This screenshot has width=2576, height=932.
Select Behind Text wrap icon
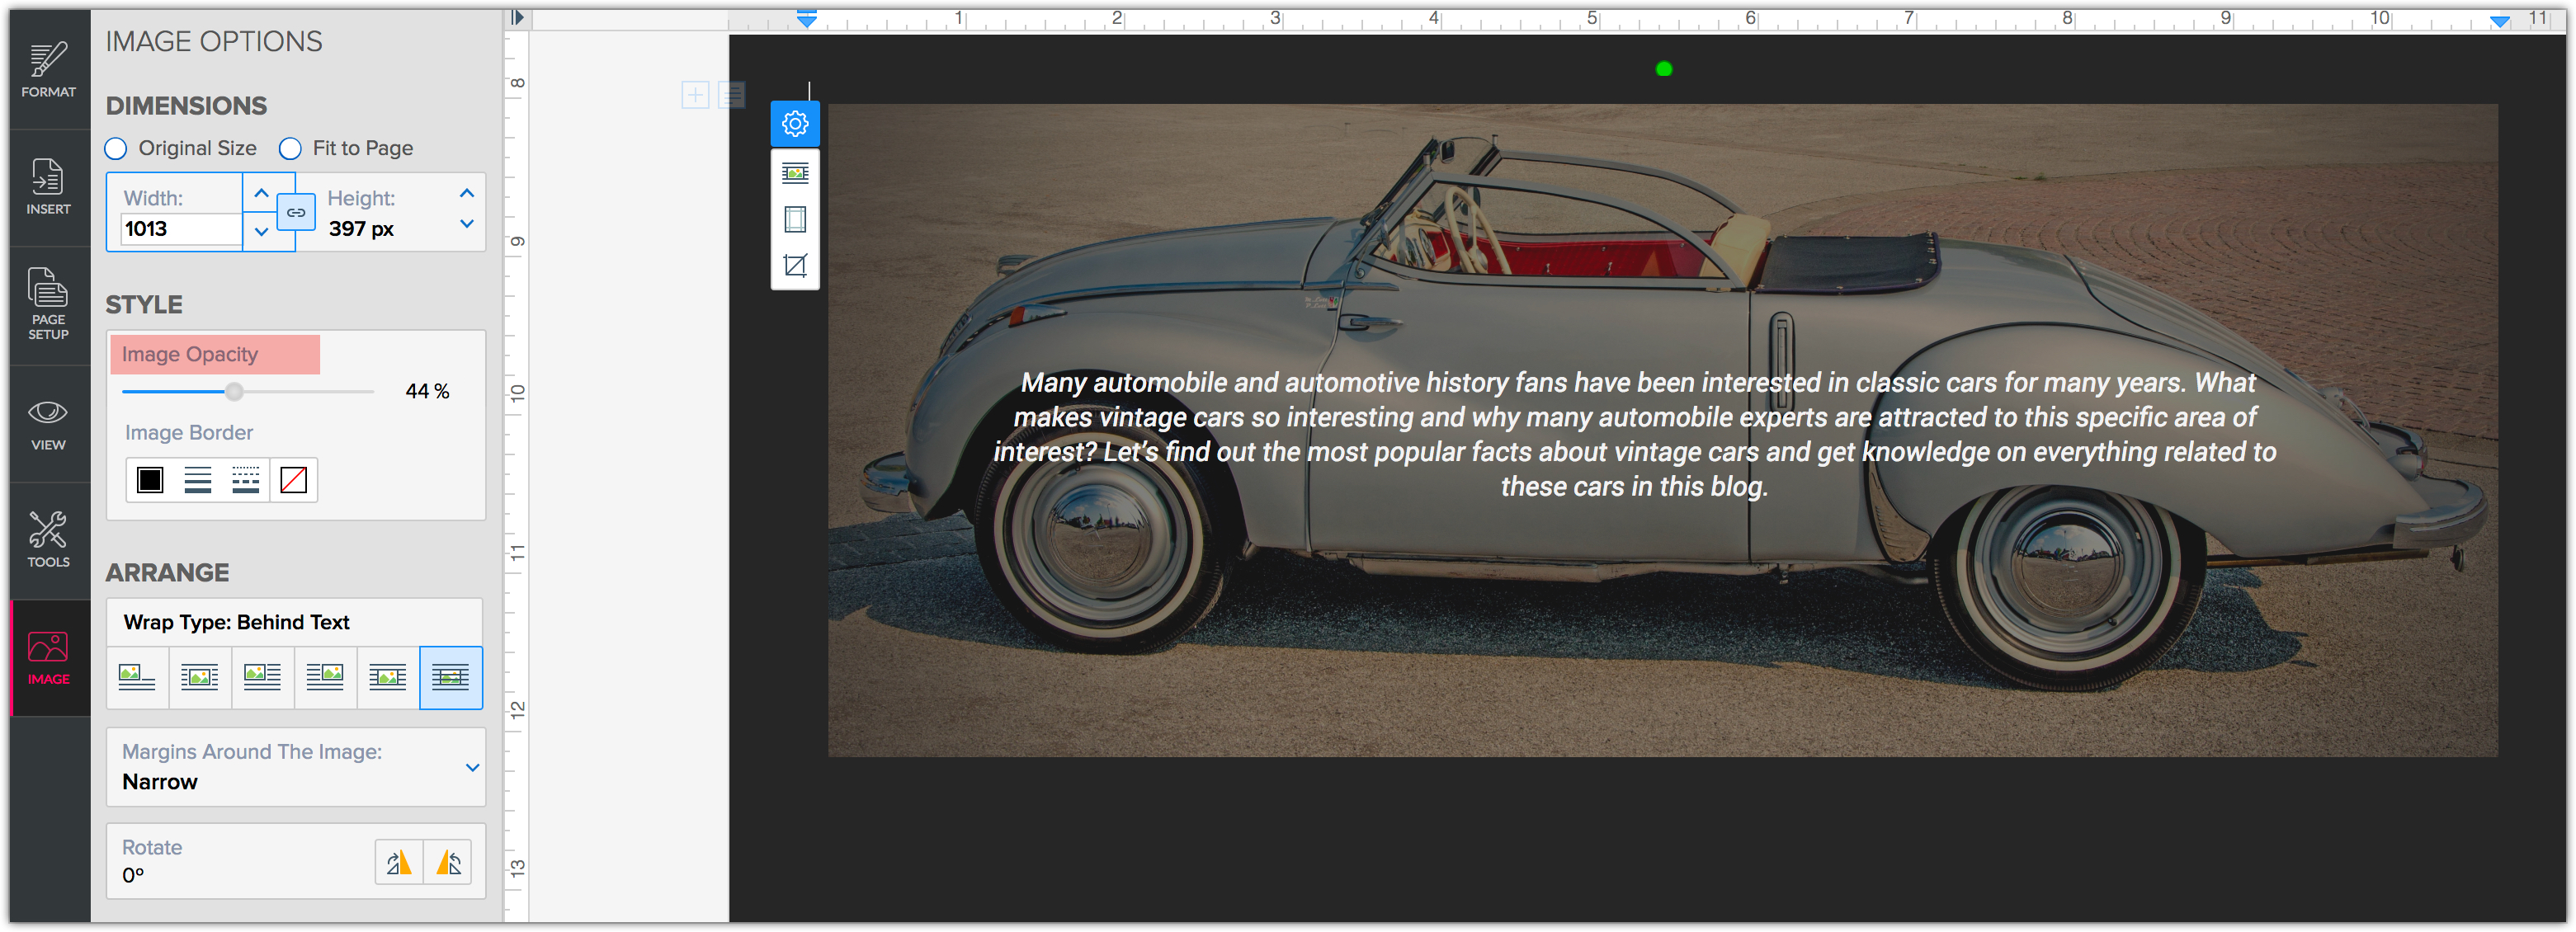tap(451, 678)
